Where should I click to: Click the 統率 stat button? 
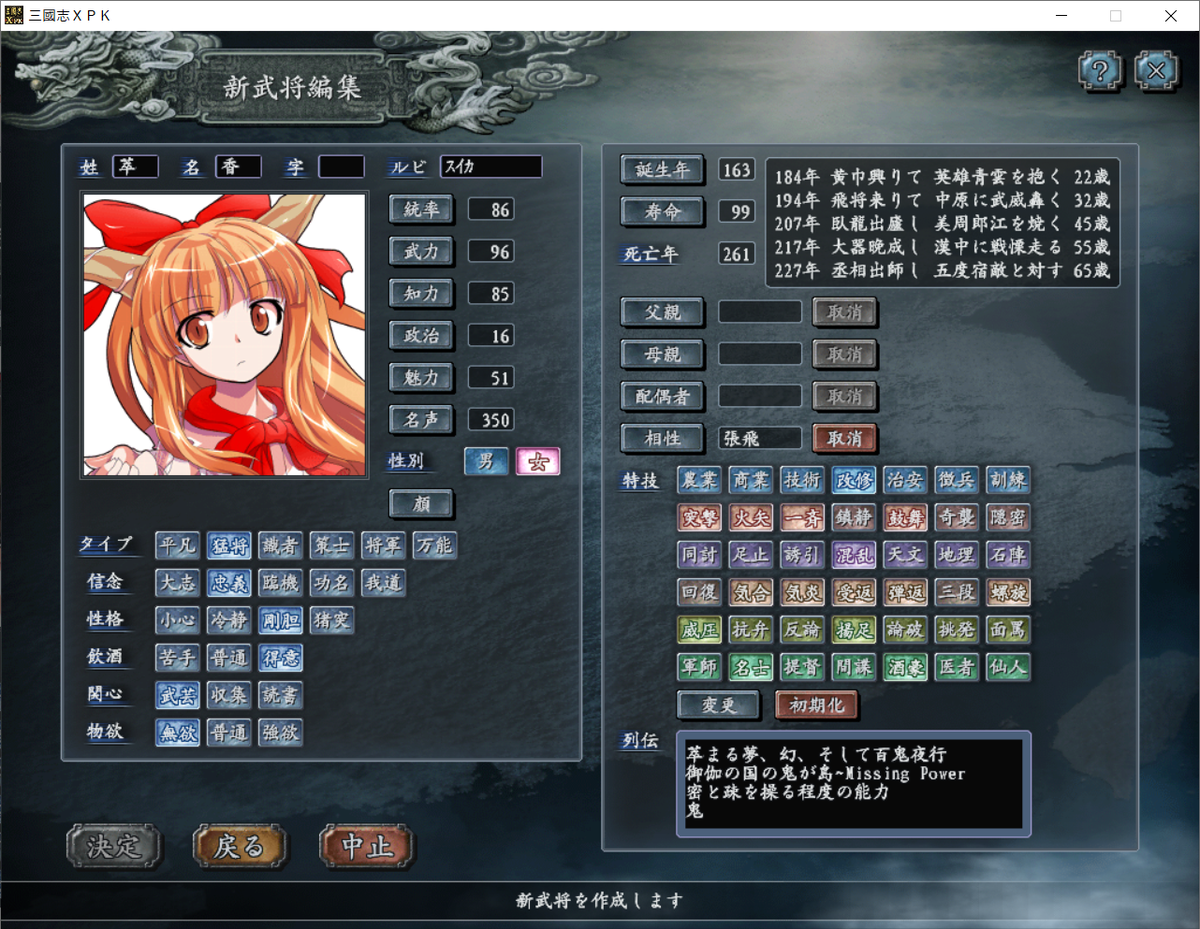tap(421, 209)
